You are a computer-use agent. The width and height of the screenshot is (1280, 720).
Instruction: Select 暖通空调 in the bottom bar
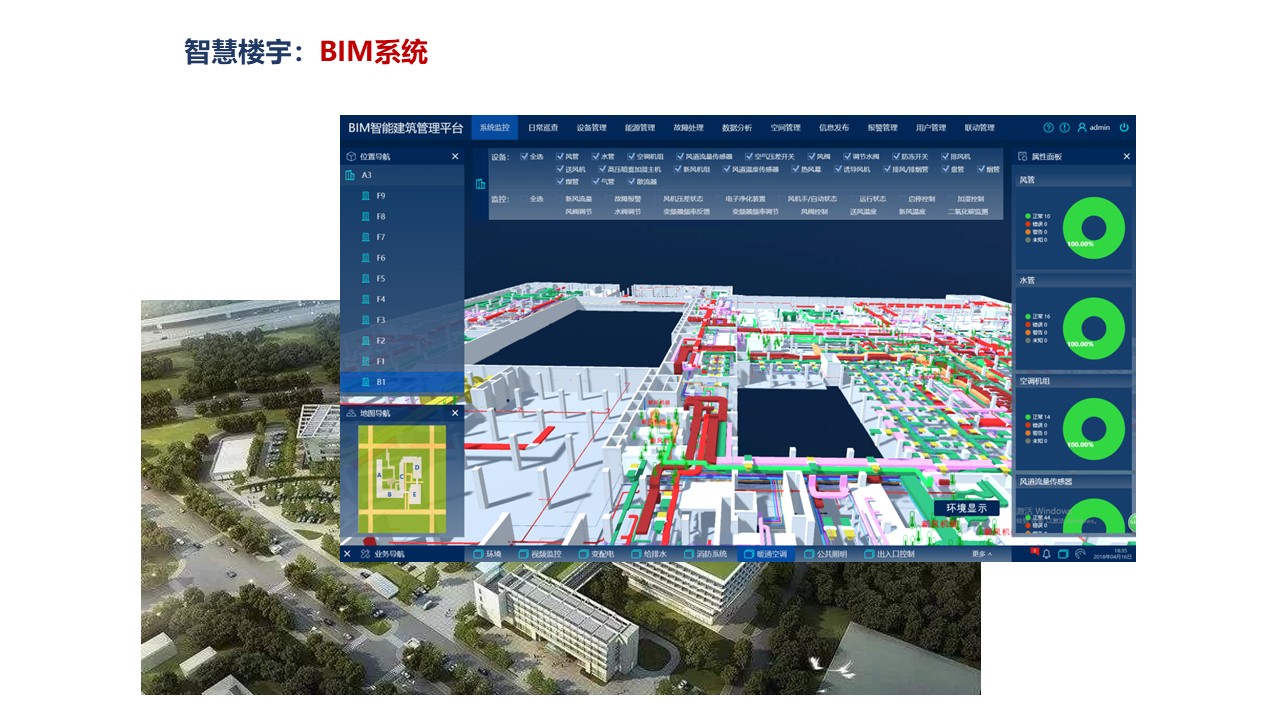pyautogui.click(x=766, y=554)
